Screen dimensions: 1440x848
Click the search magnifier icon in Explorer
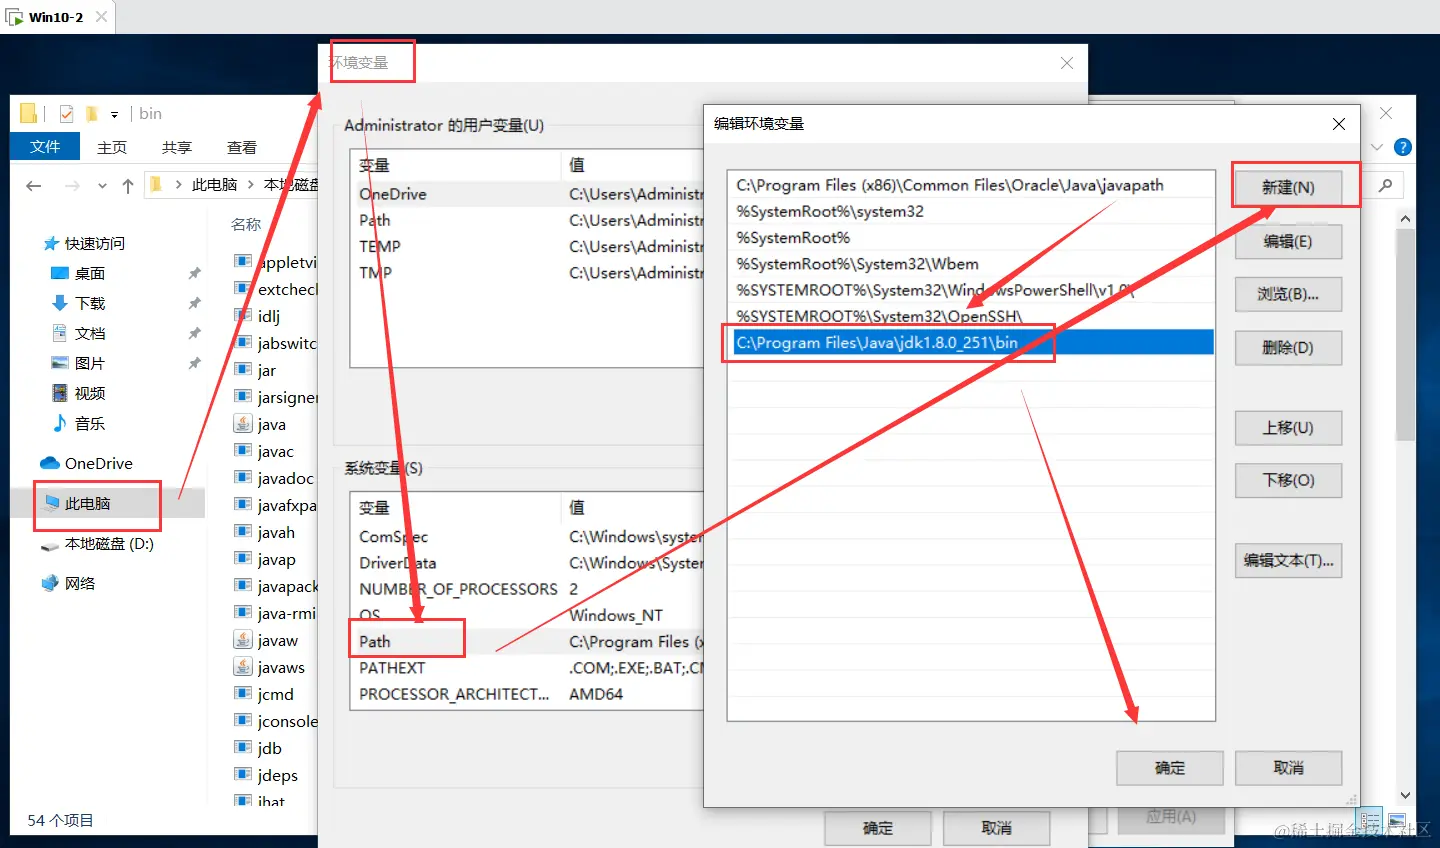[1386, 185]
